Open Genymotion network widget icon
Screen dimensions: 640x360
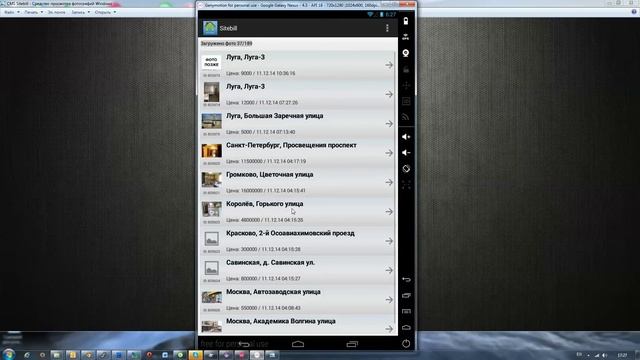[x=406, y=117]
